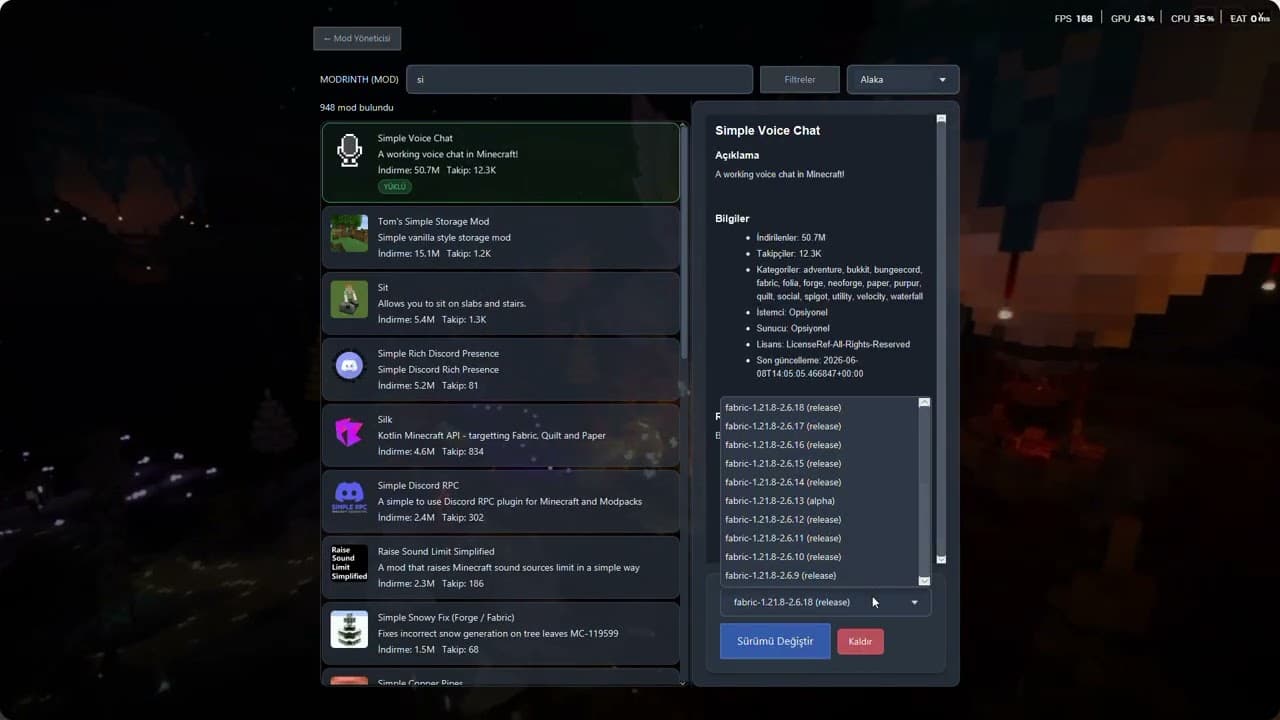This screenshot has height=720, width=1280.
Task: Click the version list scrollbar thumb
Action: [x=924, y=447]
